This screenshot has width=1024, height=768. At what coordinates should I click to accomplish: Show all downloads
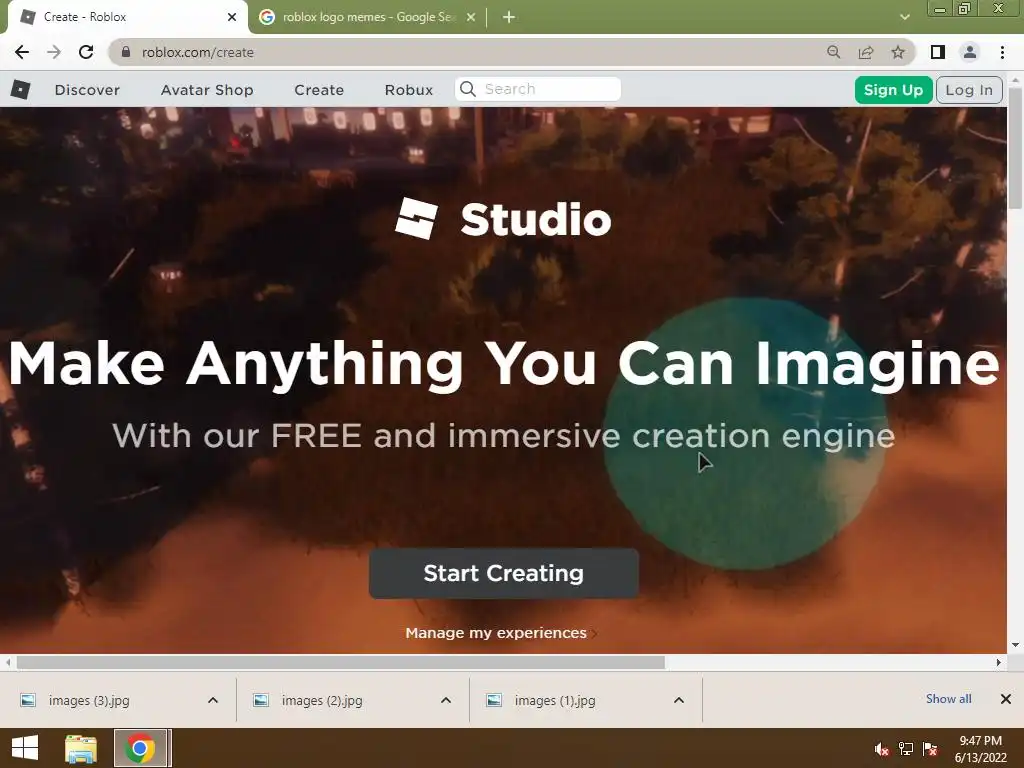coord(948,699)
